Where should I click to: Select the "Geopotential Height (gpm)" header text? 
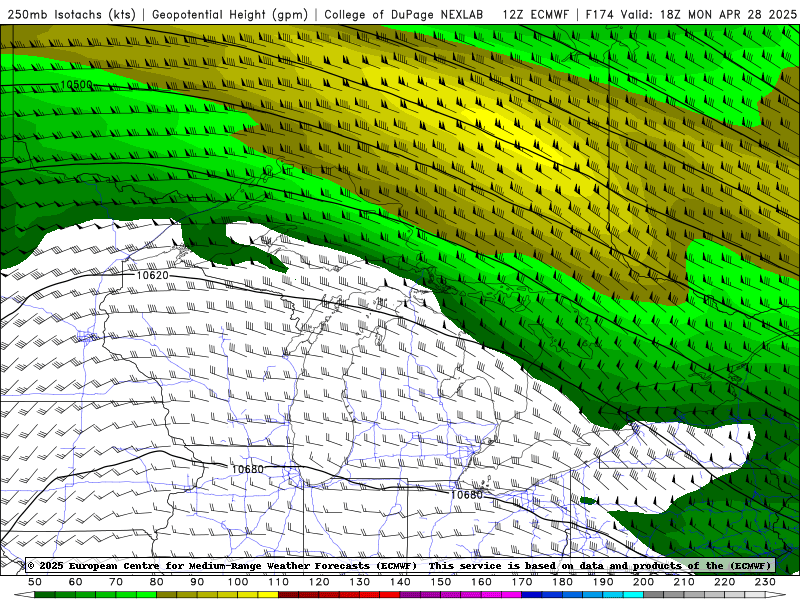230,14
